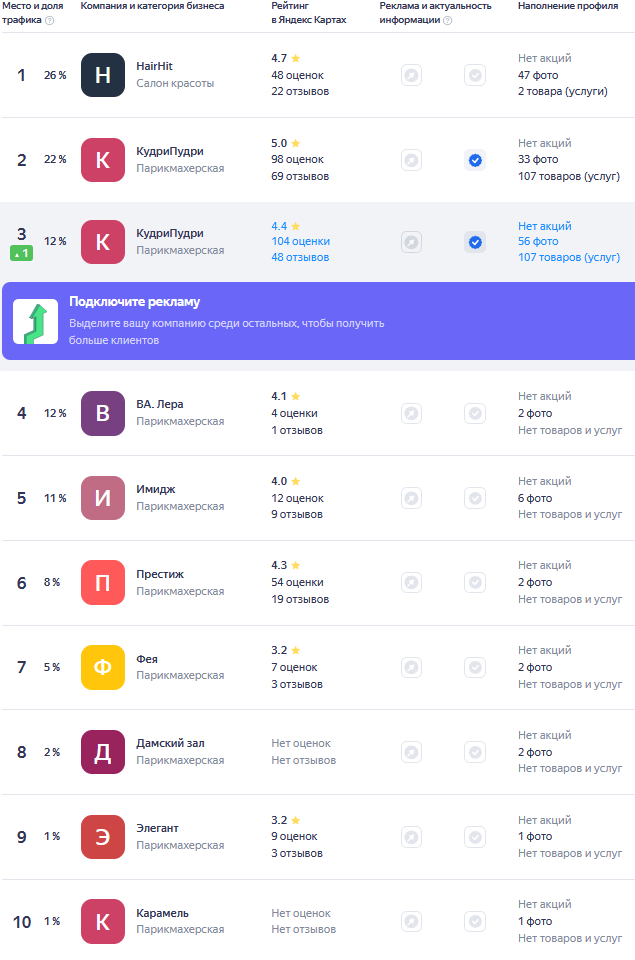Click the Престиж avatar icon
The height and width of the screenshot is (960, 635).
pyautogui.click(x=103, y=582)
